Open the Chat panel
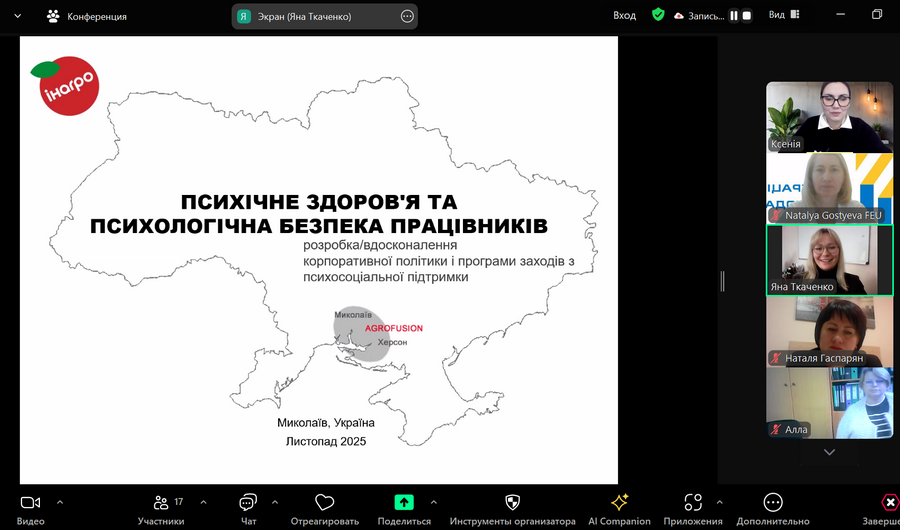The image size is (900, 530). (248, 502)
